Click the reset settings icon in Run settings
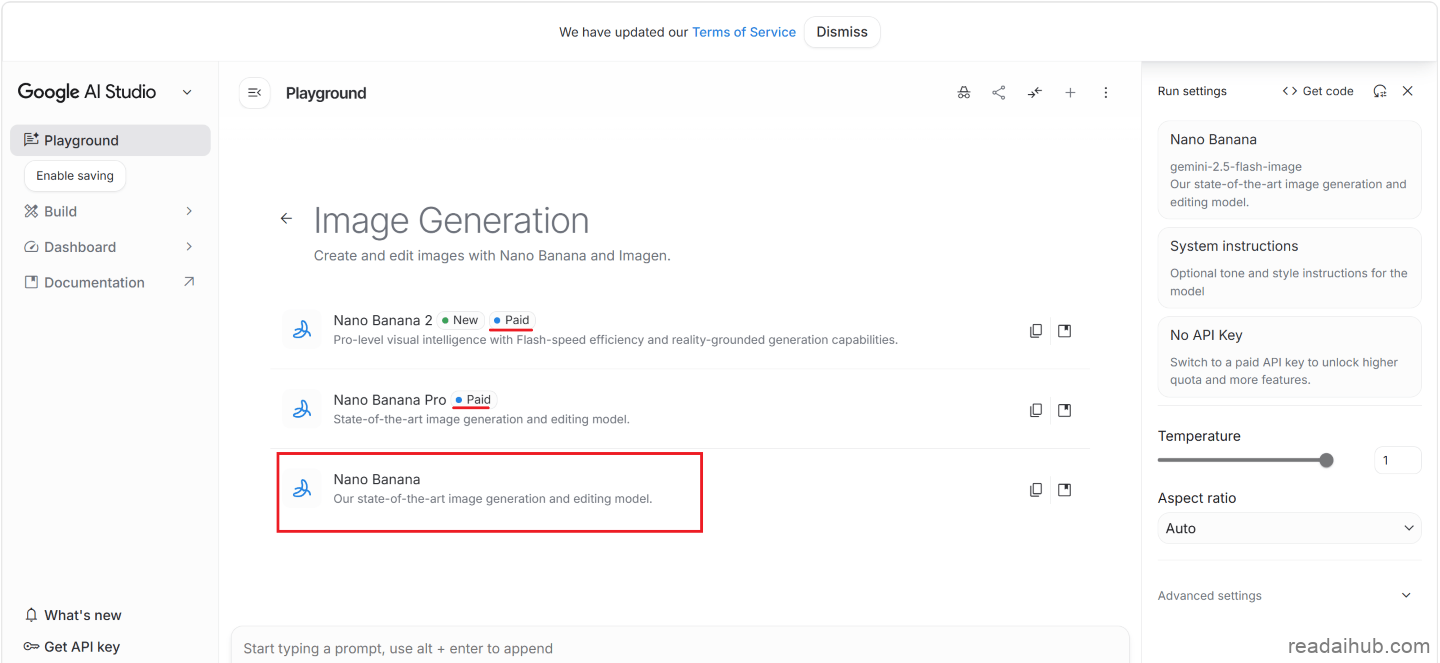Viewport: 1440px width, 663px height. pos(1380,91)
